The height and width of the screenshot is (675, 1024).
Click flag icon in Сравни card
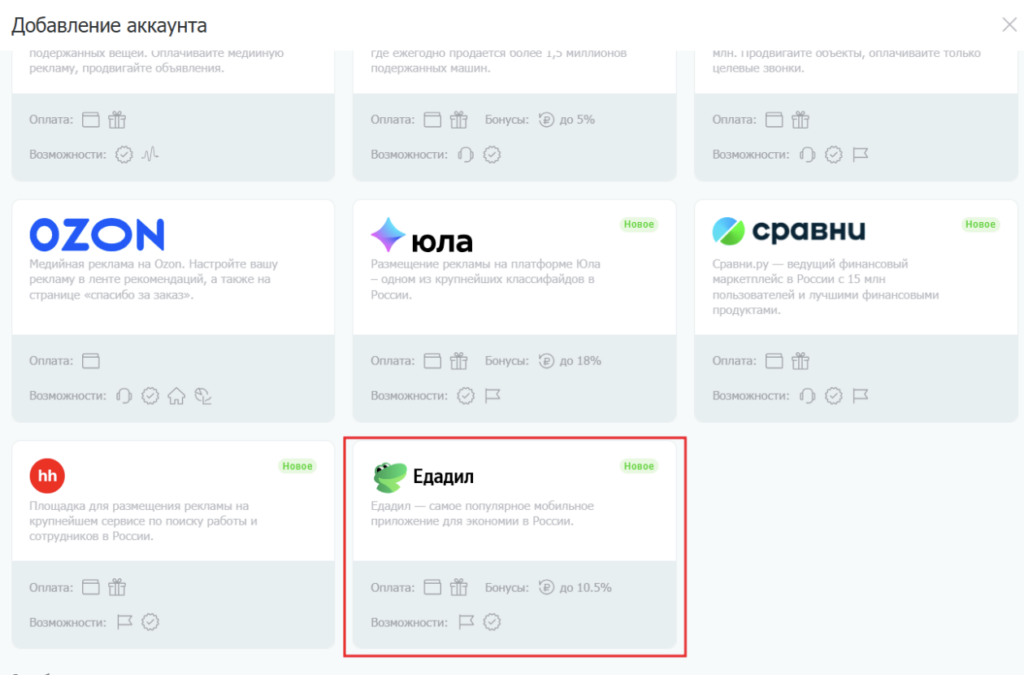coord(861,396)
